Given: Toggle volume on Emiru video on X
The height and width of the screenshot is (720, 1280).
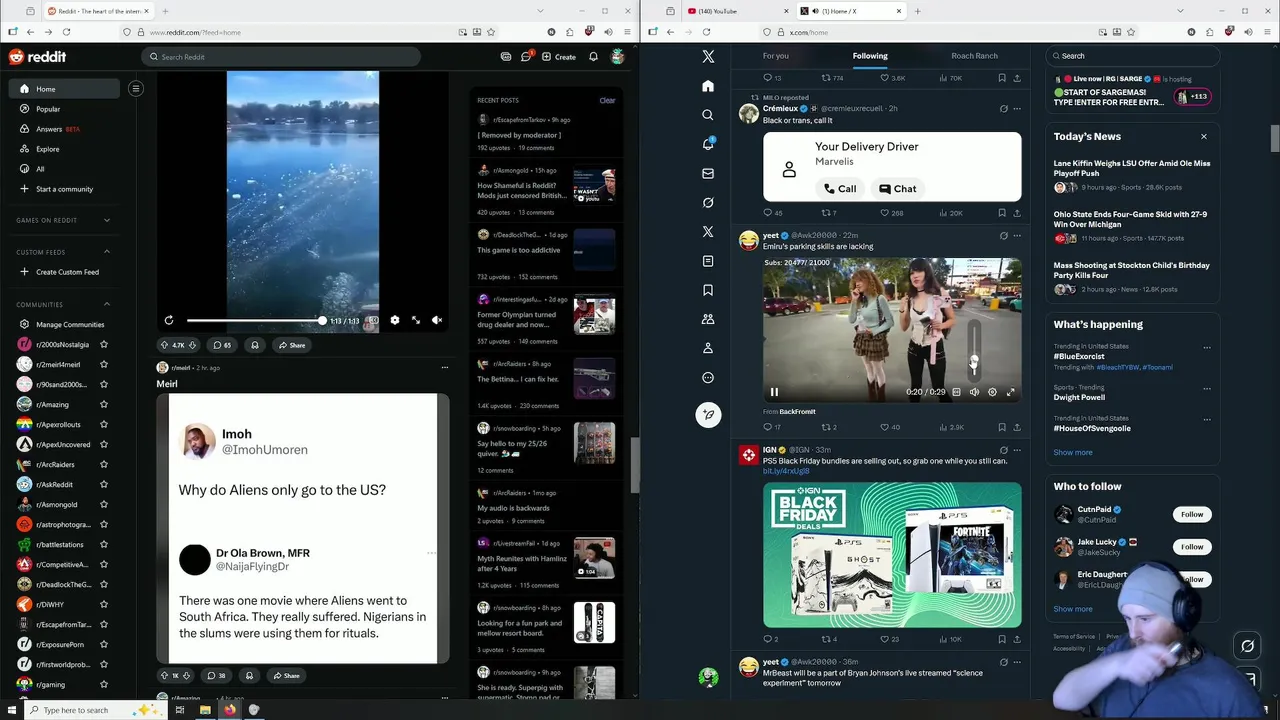Looking at the screenshot, I should pos(974,392).
